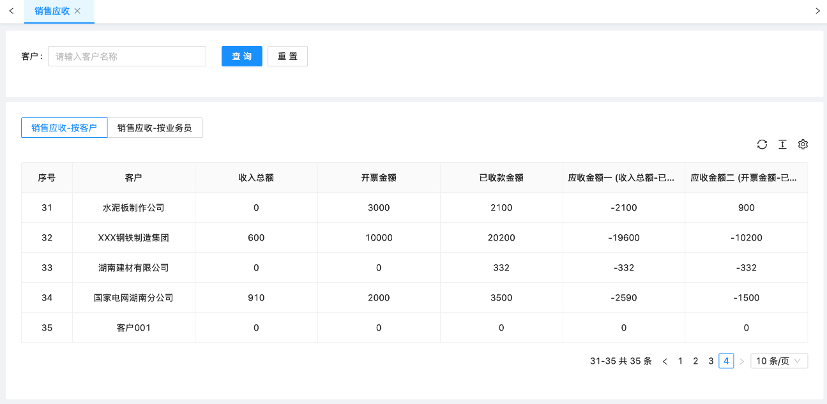The image size is (827, 404).
Task: Click the 重置 button
Action: tap(287, 56)
